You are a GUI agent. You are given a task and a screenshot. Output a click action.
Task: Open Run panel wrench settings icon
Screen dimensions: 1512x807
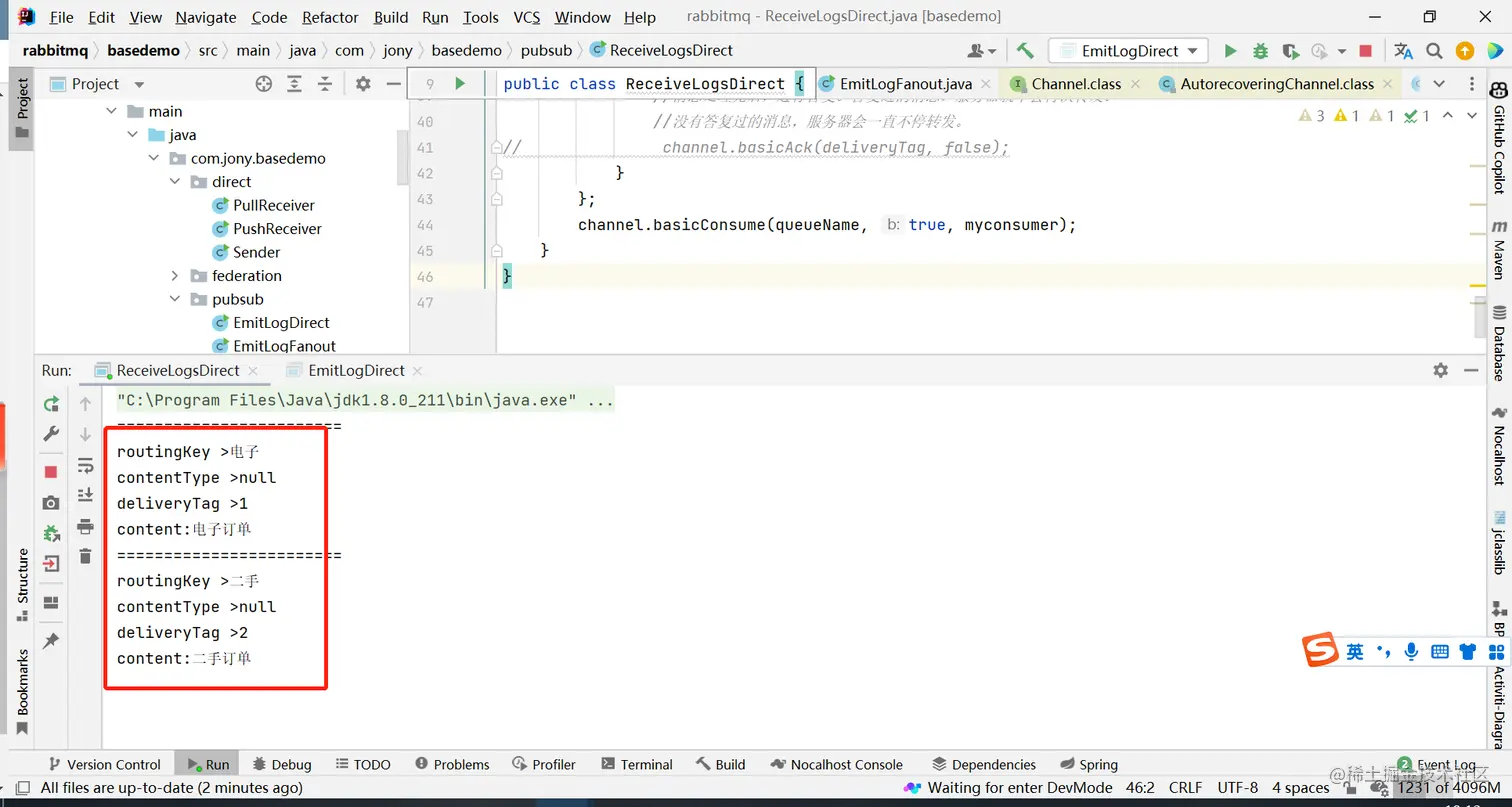point(51,434)
